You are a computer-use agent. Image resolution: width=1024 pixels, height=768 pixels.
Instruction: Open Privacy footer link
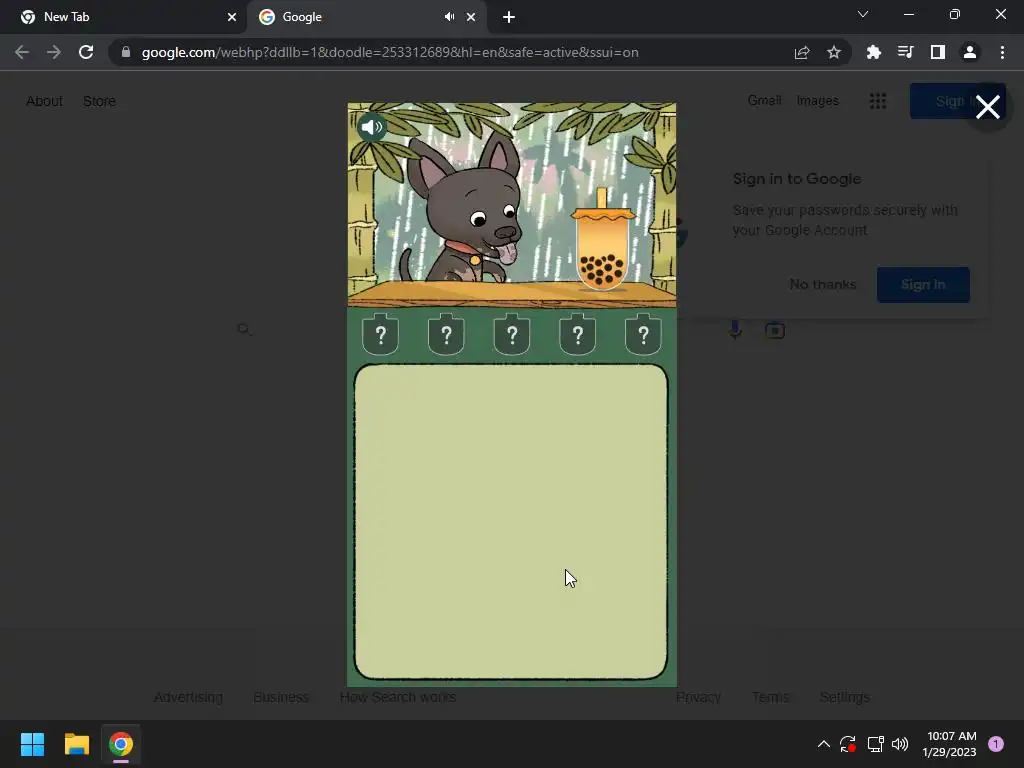point(698,697)
